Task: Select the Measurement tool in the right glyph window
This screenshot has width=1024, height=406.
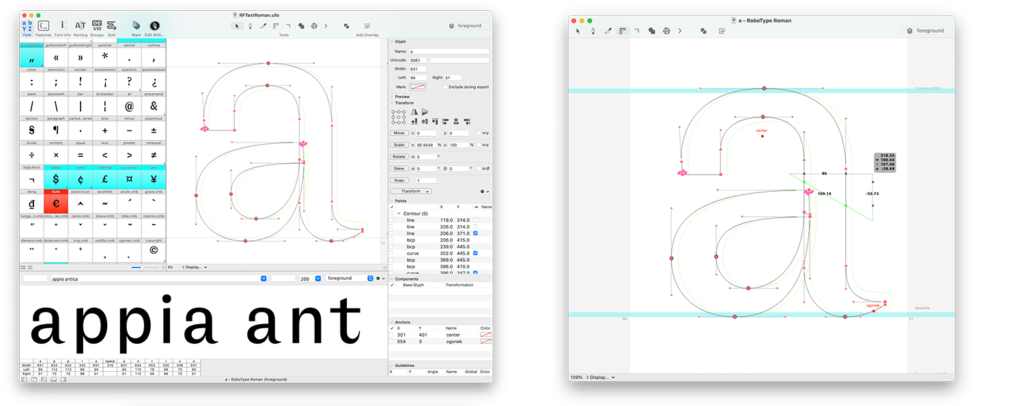Action: [x=622, y=31]
